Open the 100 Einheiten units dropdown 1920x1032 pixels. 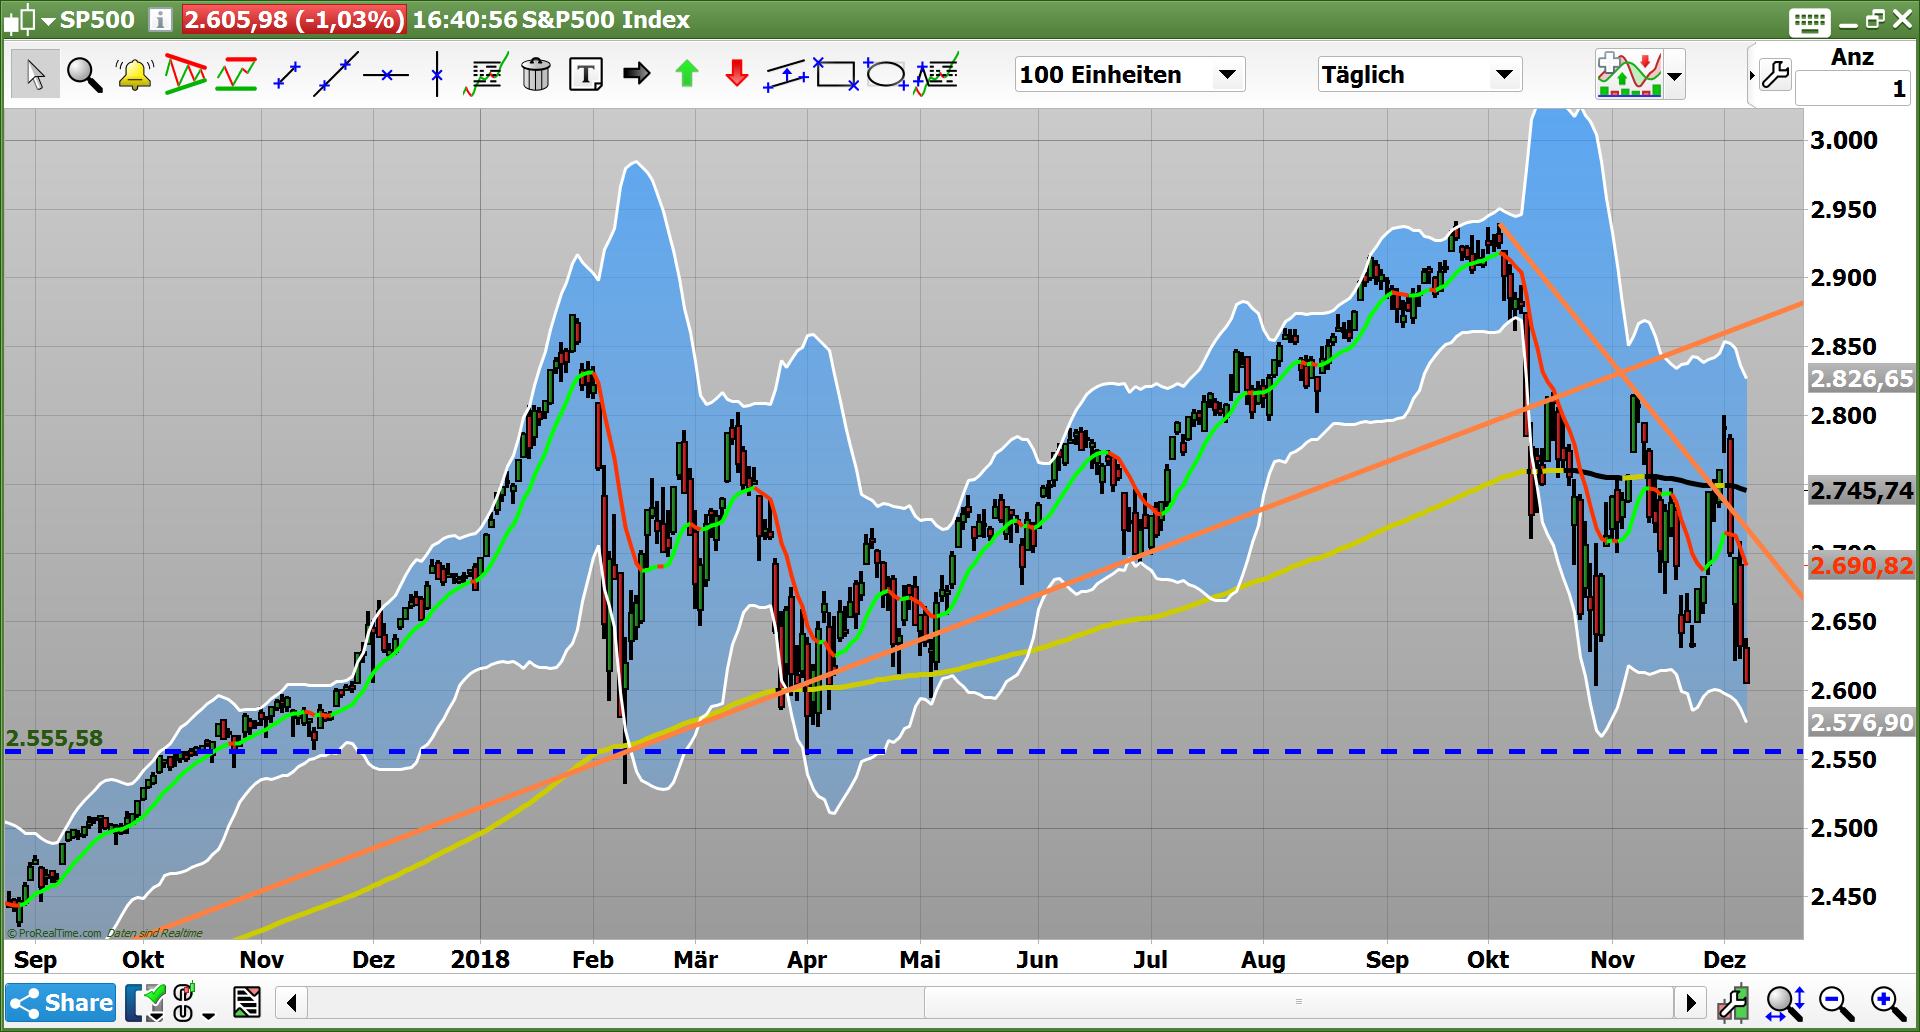[1130, 74]
